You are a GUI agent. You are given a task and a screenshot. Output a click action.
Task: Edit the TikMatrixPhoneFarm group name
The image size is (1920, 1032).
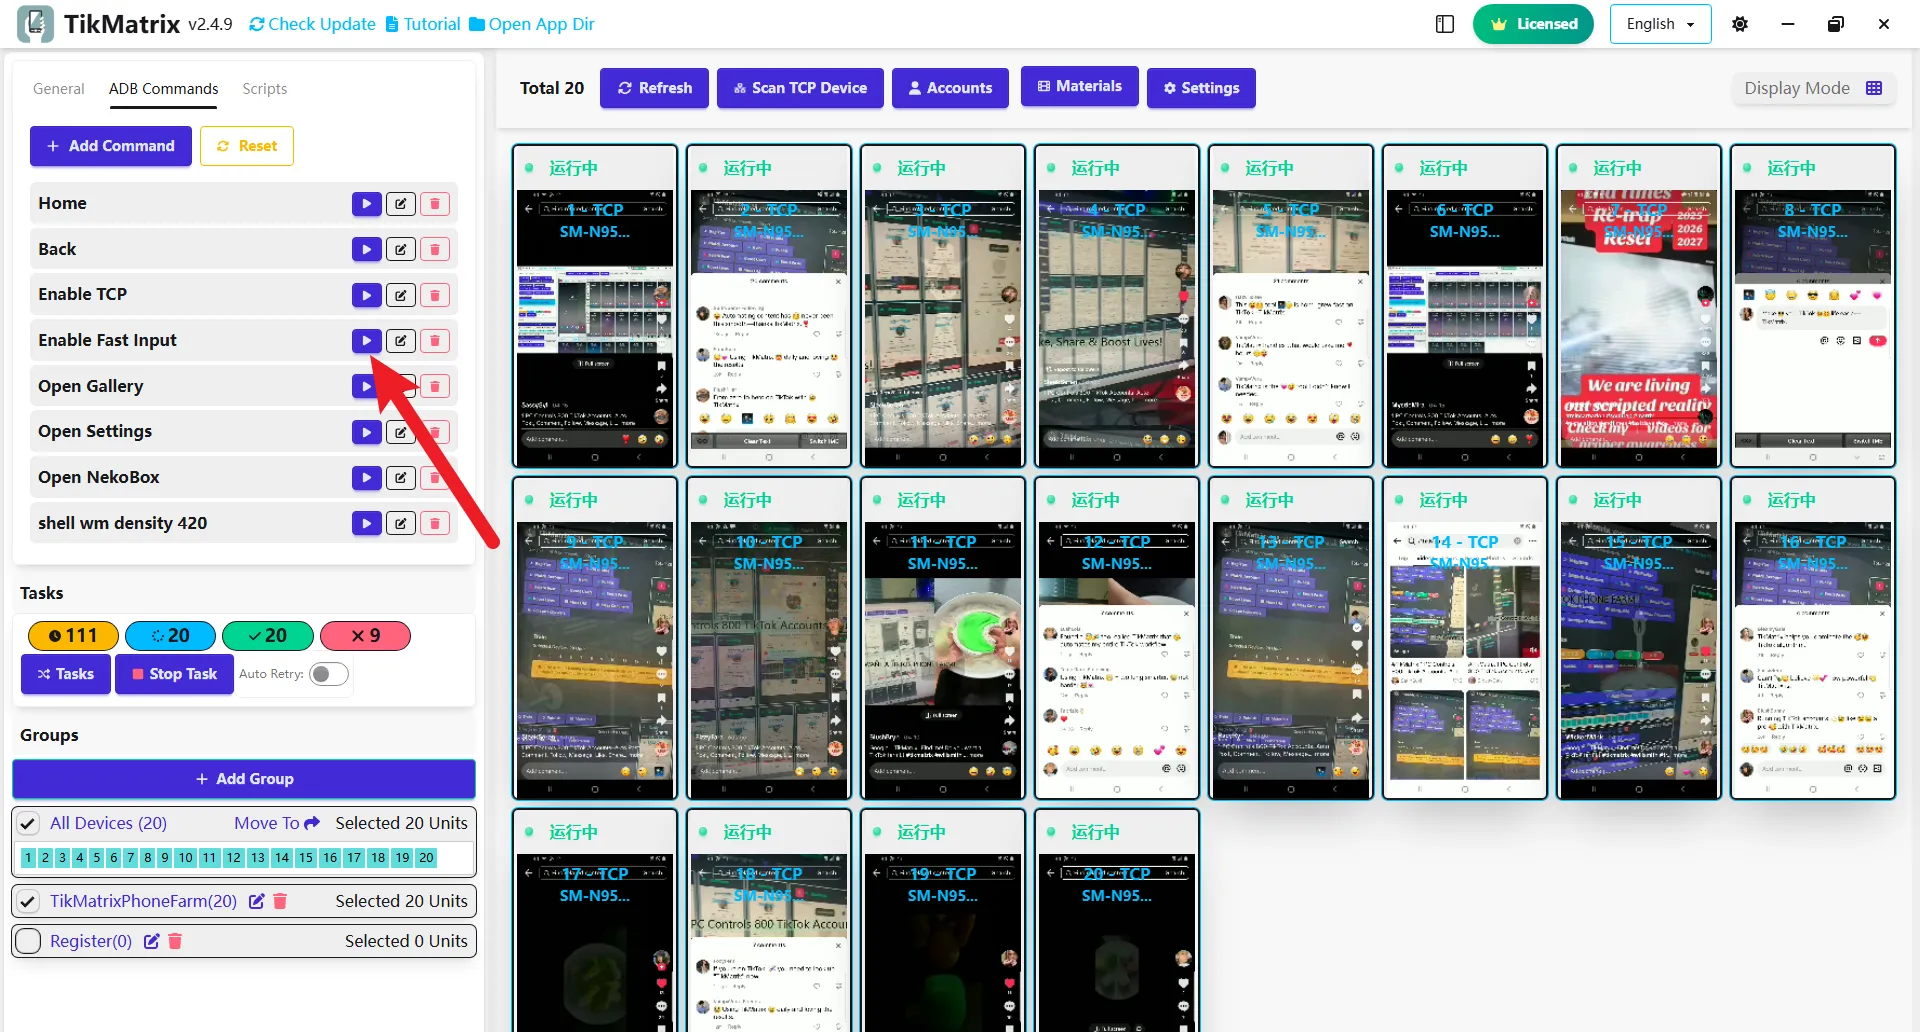pos(256,900)
